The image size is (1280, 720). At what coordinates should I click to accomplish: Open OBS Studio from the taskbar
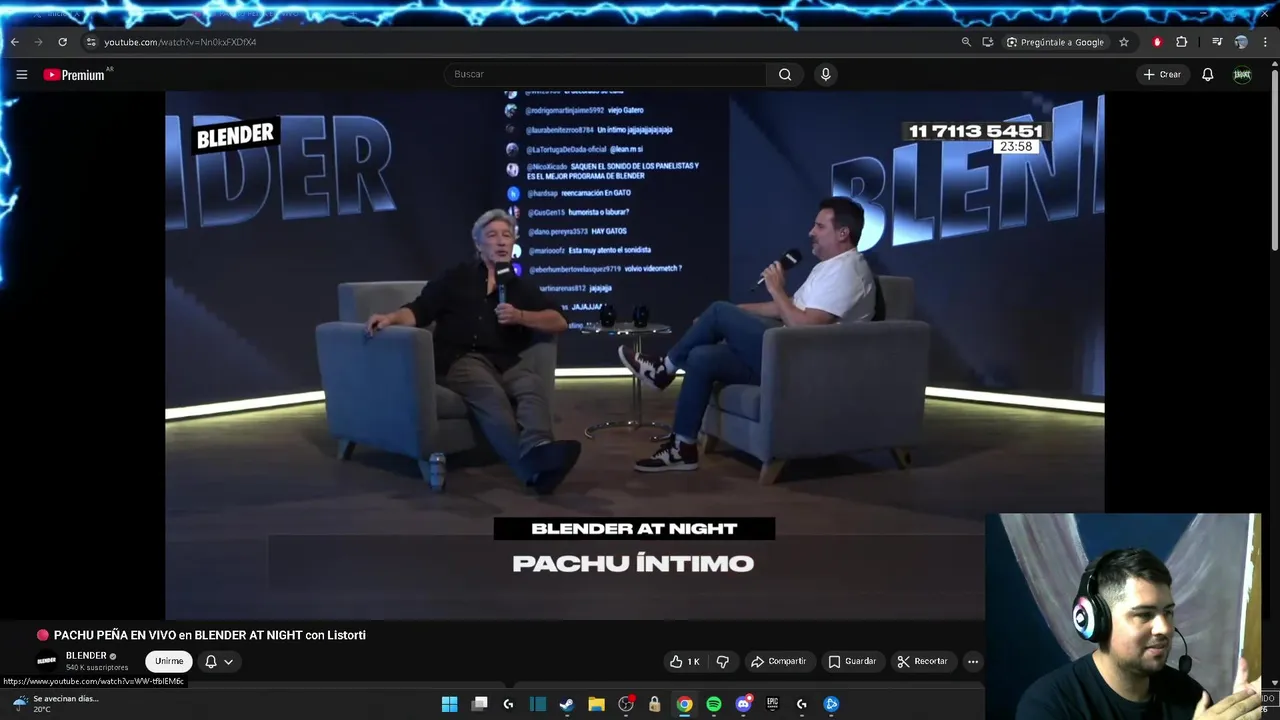(x=626, y=704)
